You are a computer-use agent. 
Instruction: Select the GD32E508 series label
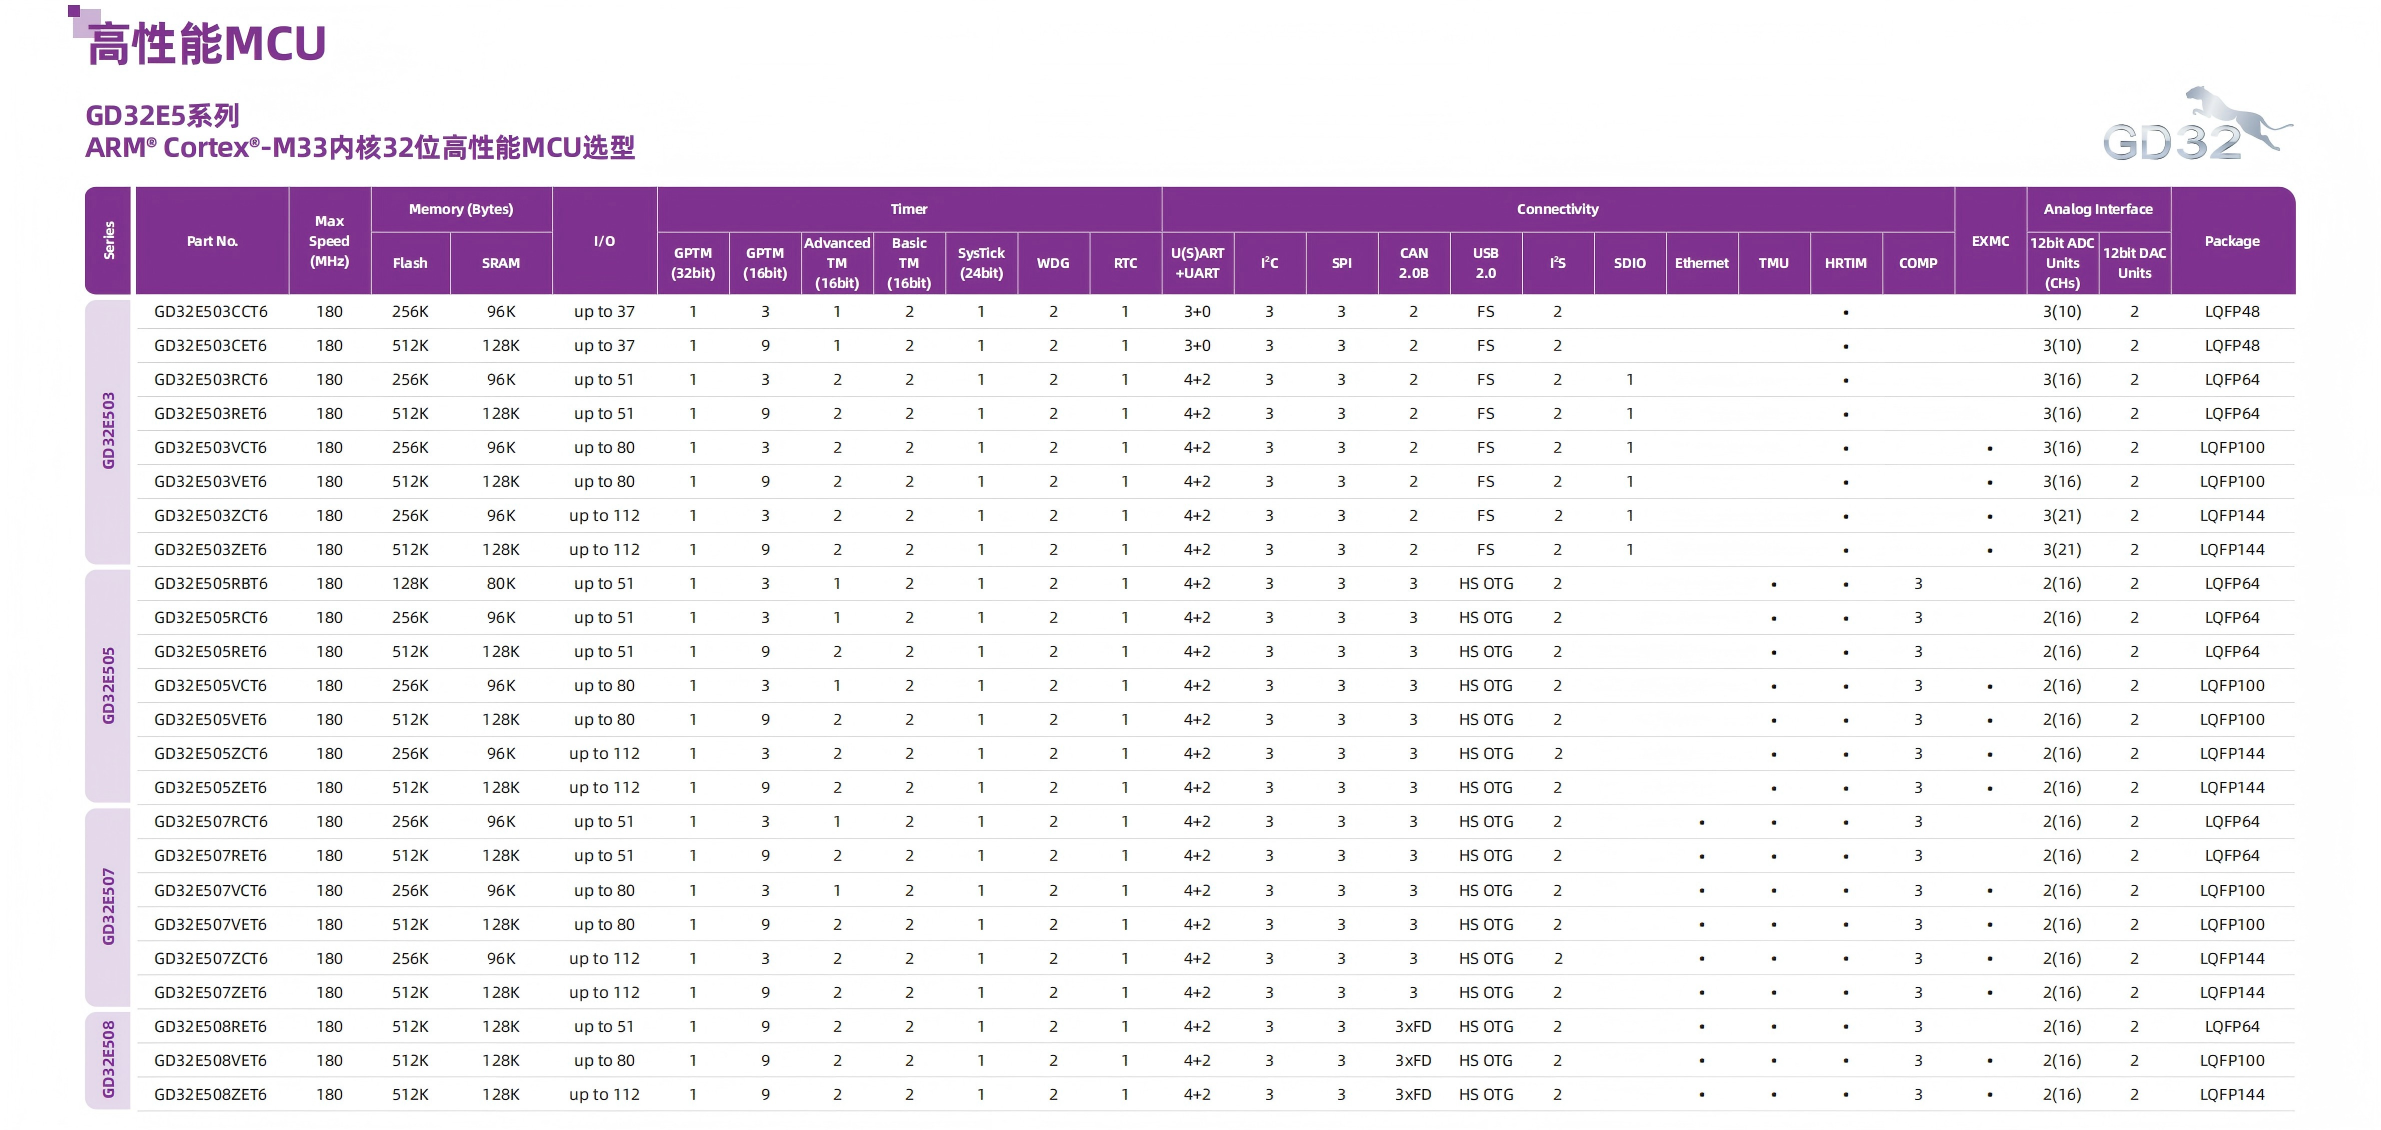coord(108,1060)
